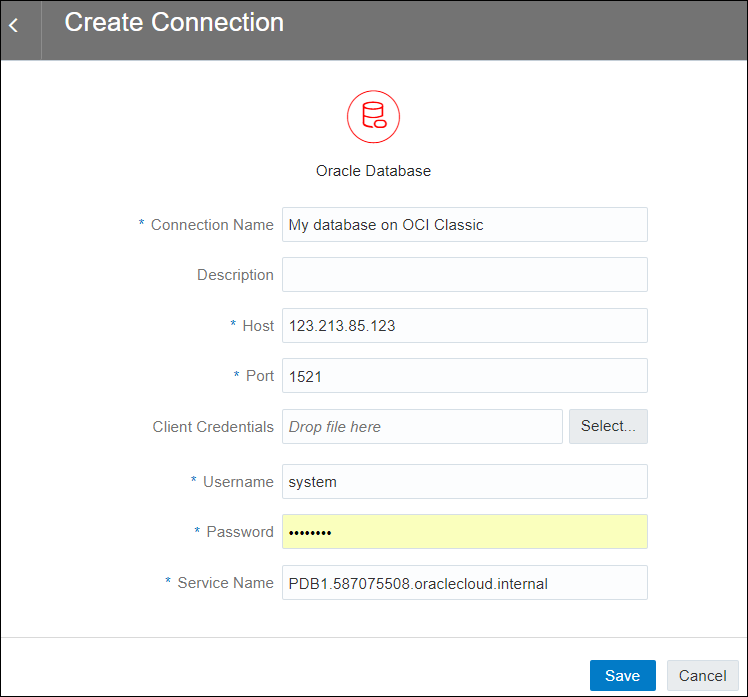Click the Username label
The image size is (748, 697).
pos(239,482)
